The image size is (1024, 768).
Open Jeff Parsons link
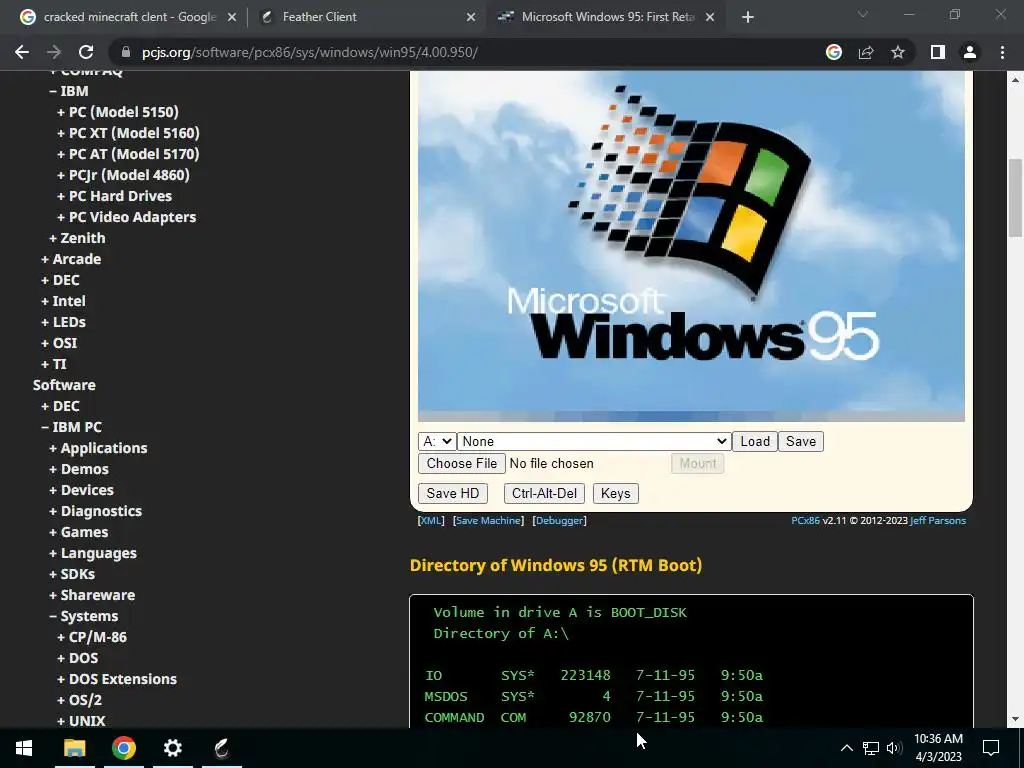tap(938, 520)
